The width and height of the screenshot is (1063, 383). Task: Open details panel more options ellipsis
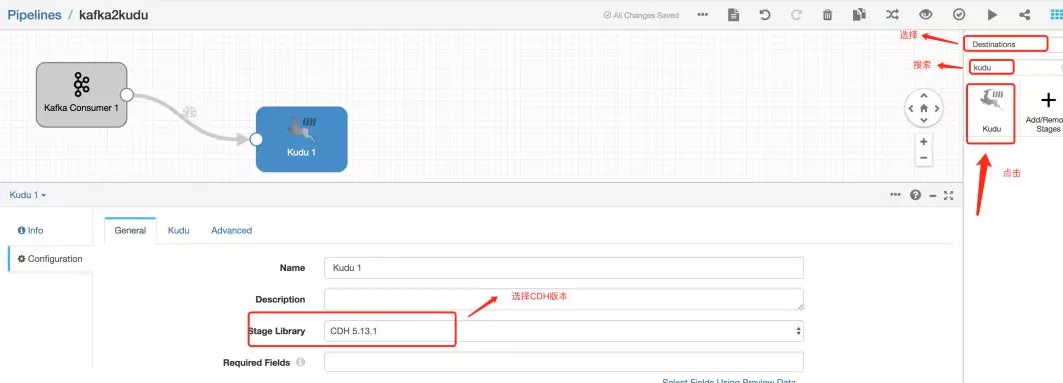896,195
